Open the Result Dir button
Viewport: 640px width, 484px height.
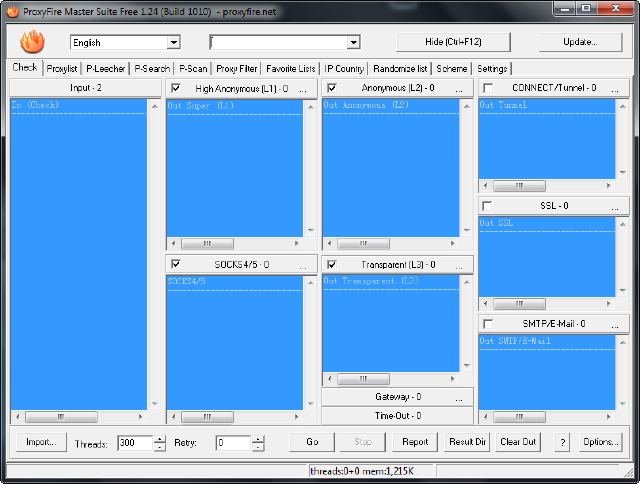click(467, 442)
